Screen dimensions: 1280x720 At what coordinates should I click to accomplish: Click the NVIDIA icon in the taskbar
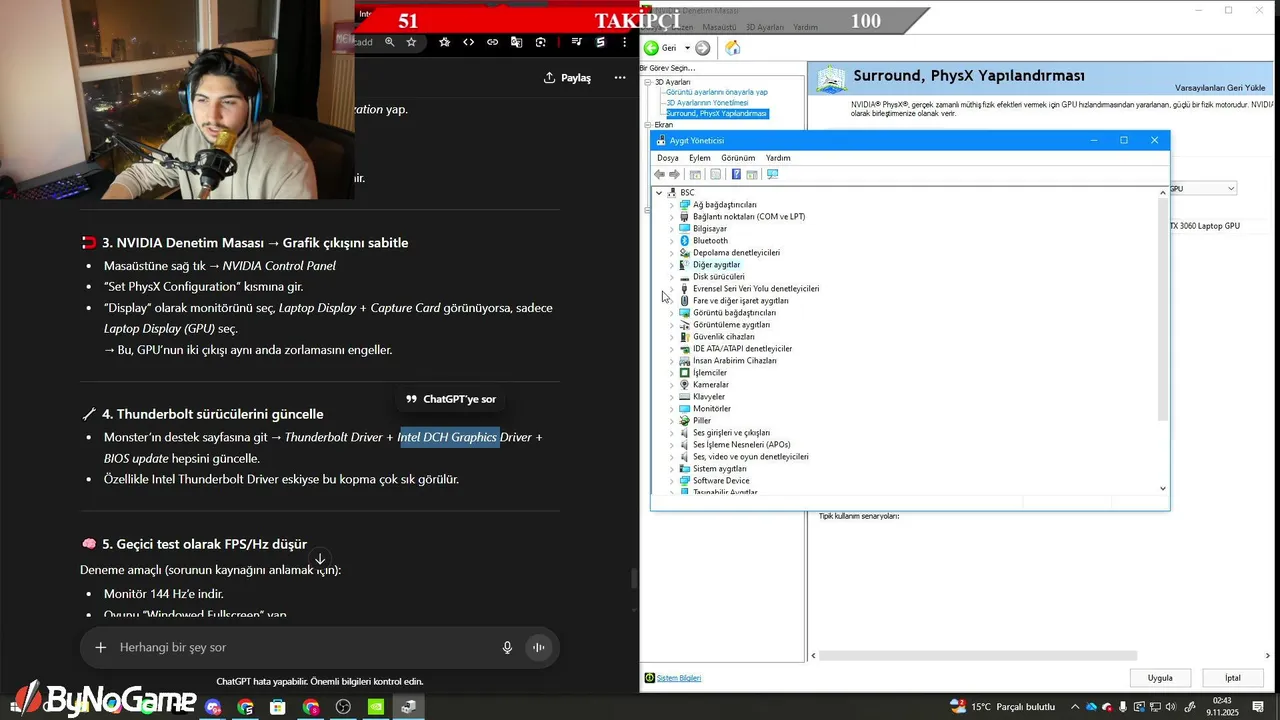pyautogui.click(x=376, y=707)
